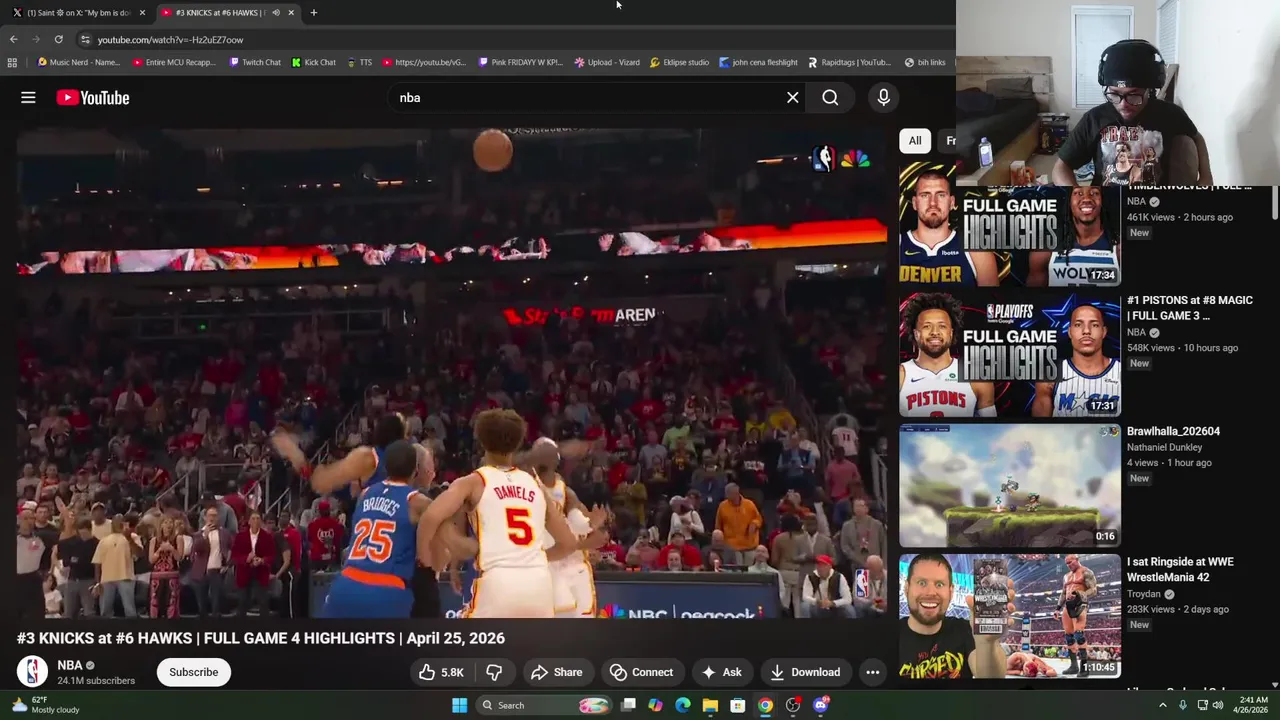Open NBA channel name link

point(70,665)
